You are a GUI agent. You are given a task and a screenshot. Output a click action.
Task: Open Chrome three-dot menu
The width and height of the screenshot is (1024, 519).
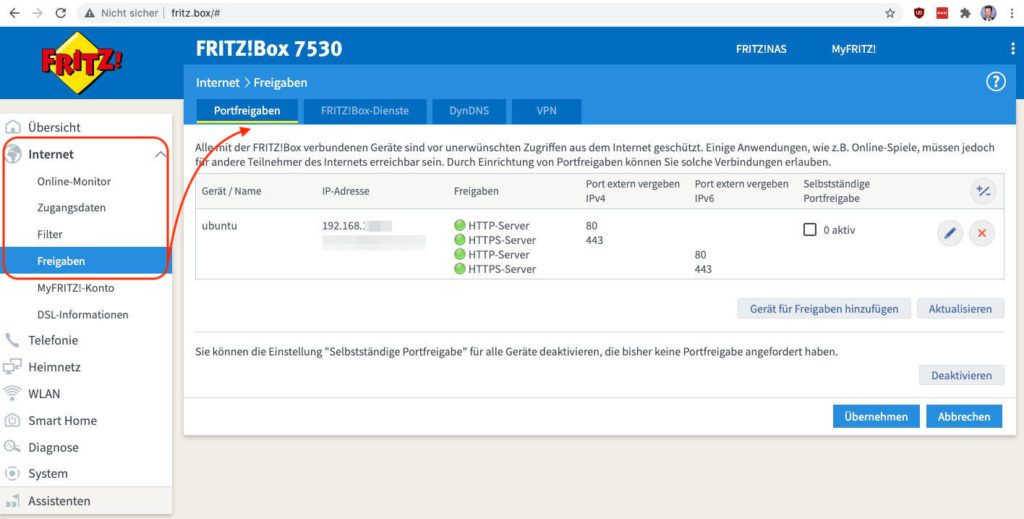tap(1012, 13)
